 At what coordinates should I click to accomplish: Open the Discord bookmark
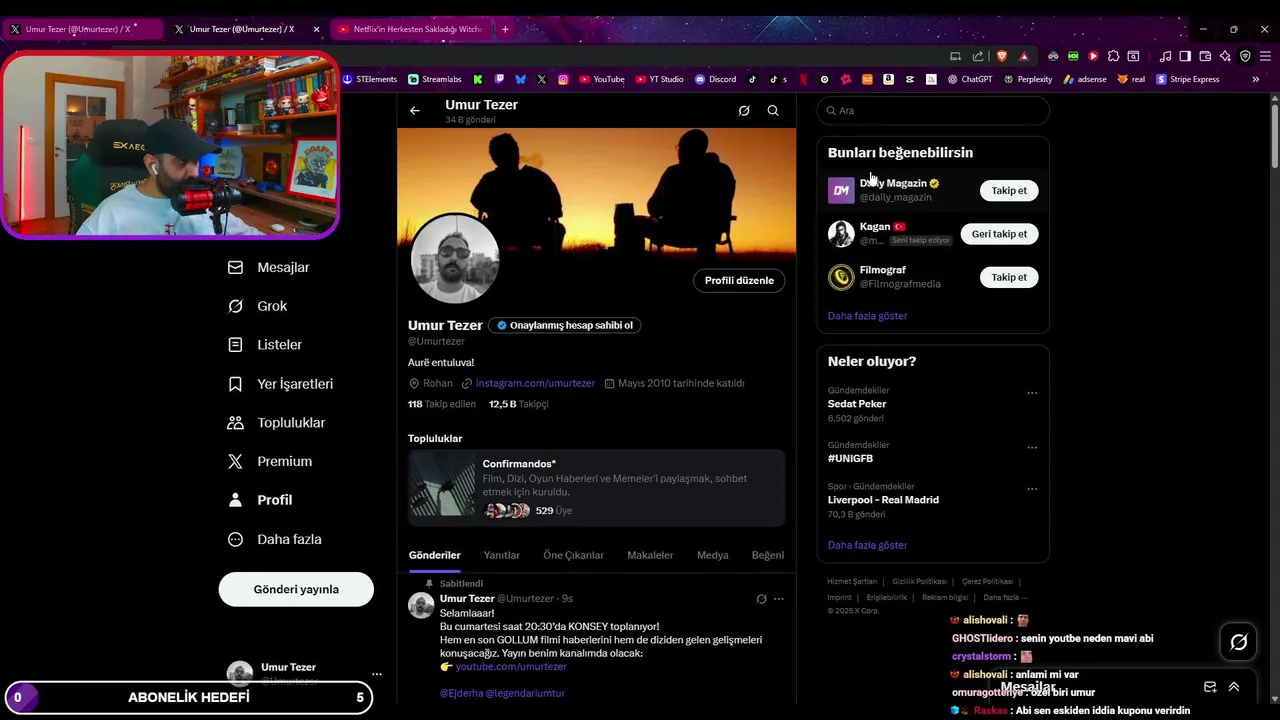coord(716,79)
